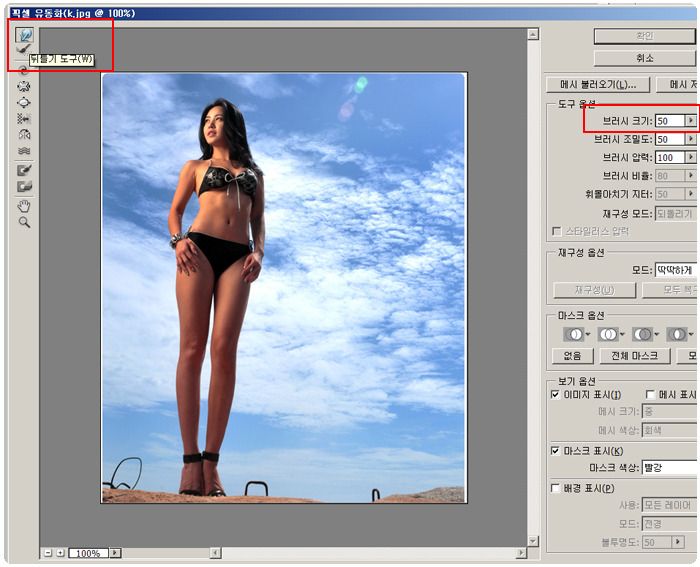Open the 불투명도 slider arrow
Image resolution: width=700 pixels, height=567 pixels.
pos(678,542)
